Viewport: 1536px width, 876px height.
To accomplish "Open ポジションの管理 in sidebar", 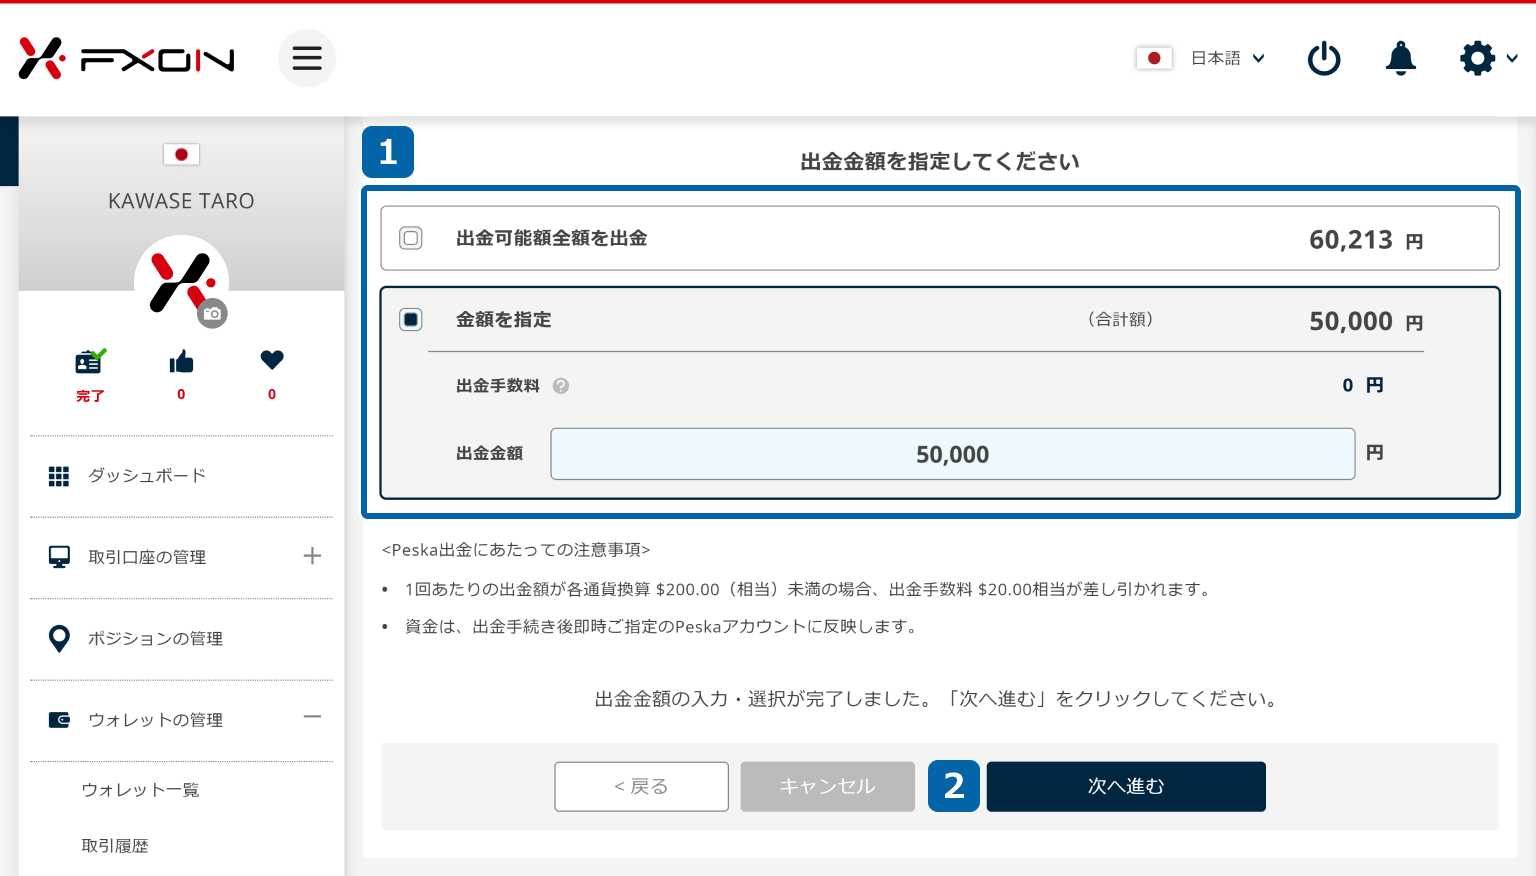I will tap(155, 639).
